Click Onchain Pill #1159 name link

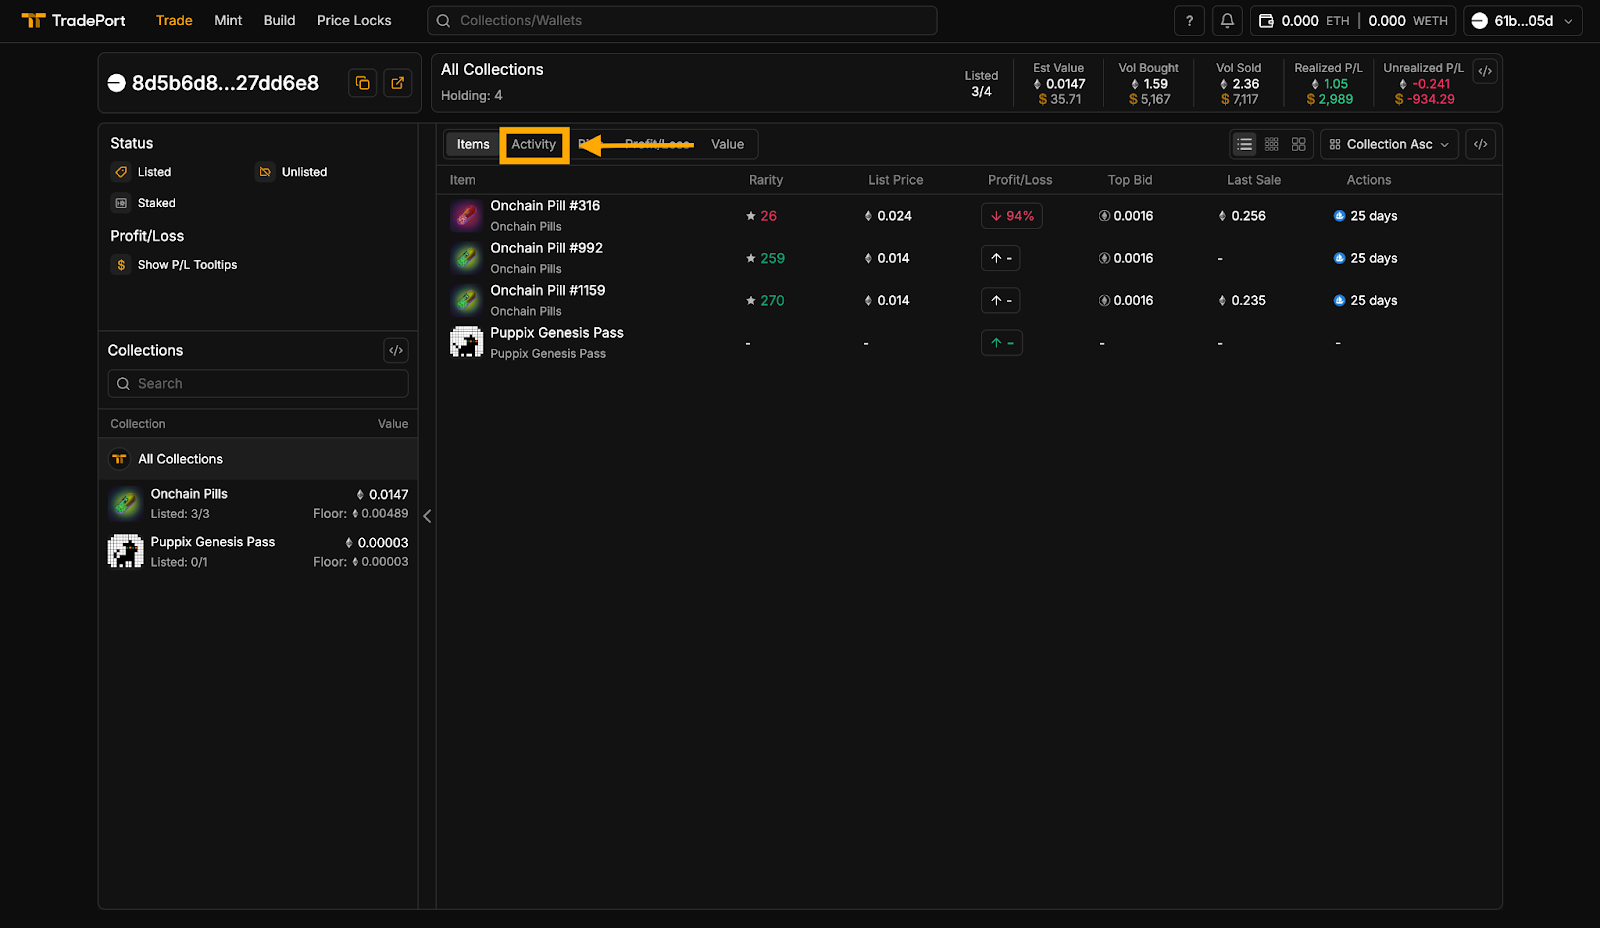coord(548,291)
